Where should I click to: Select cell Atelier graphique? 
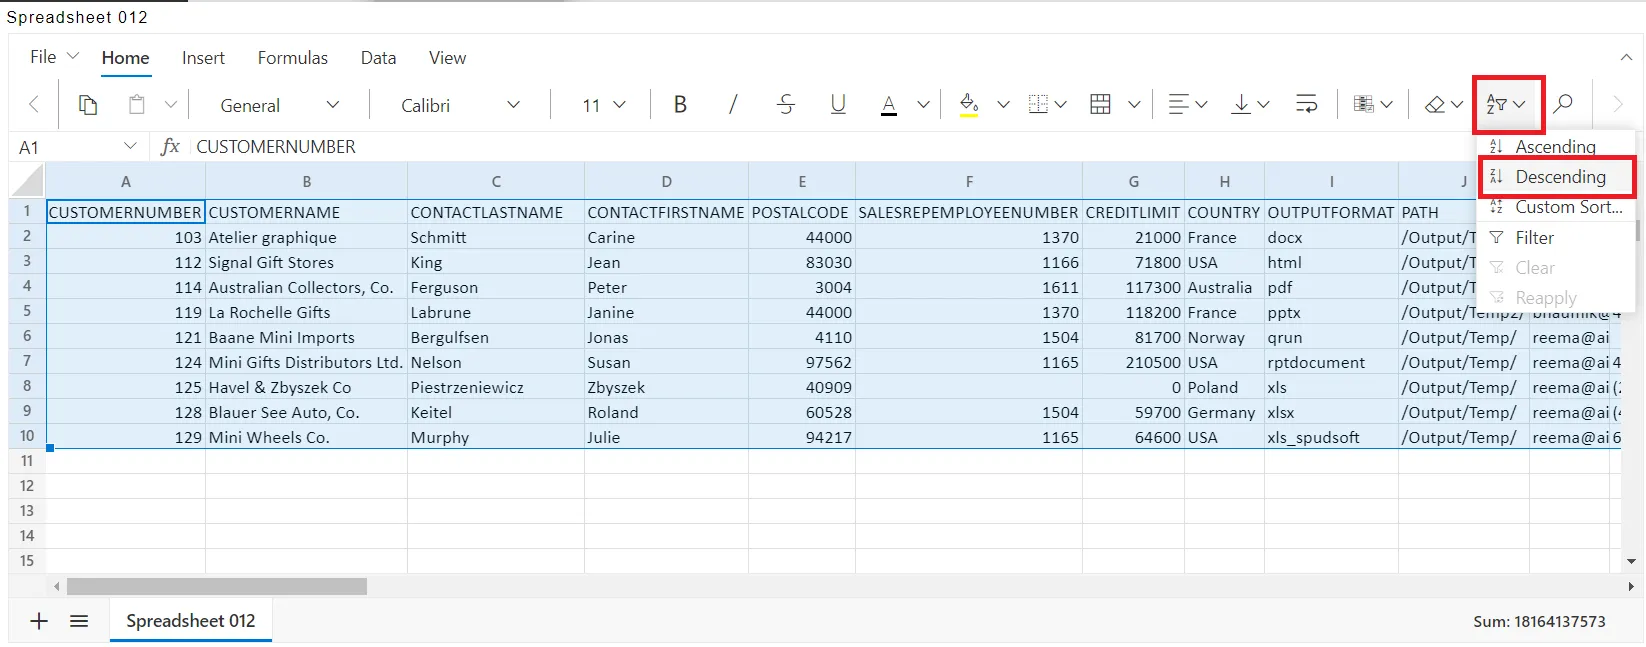click(306, 237)
